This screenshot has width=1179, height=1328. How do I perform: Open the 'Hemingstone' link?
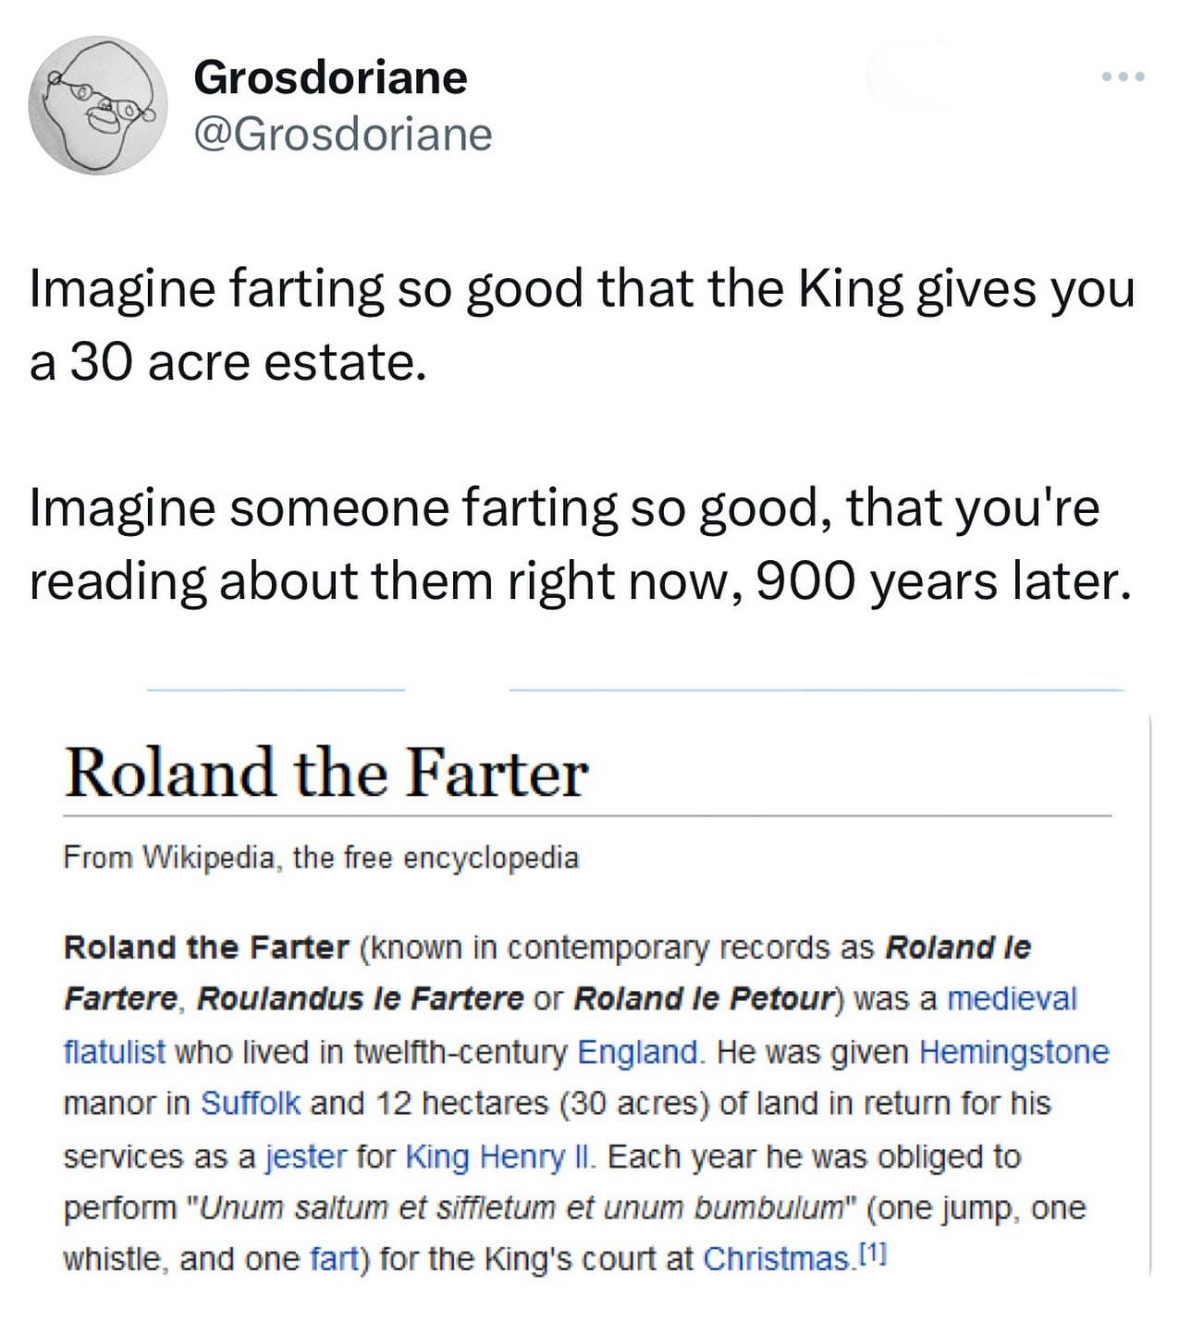point(1013,1051)
